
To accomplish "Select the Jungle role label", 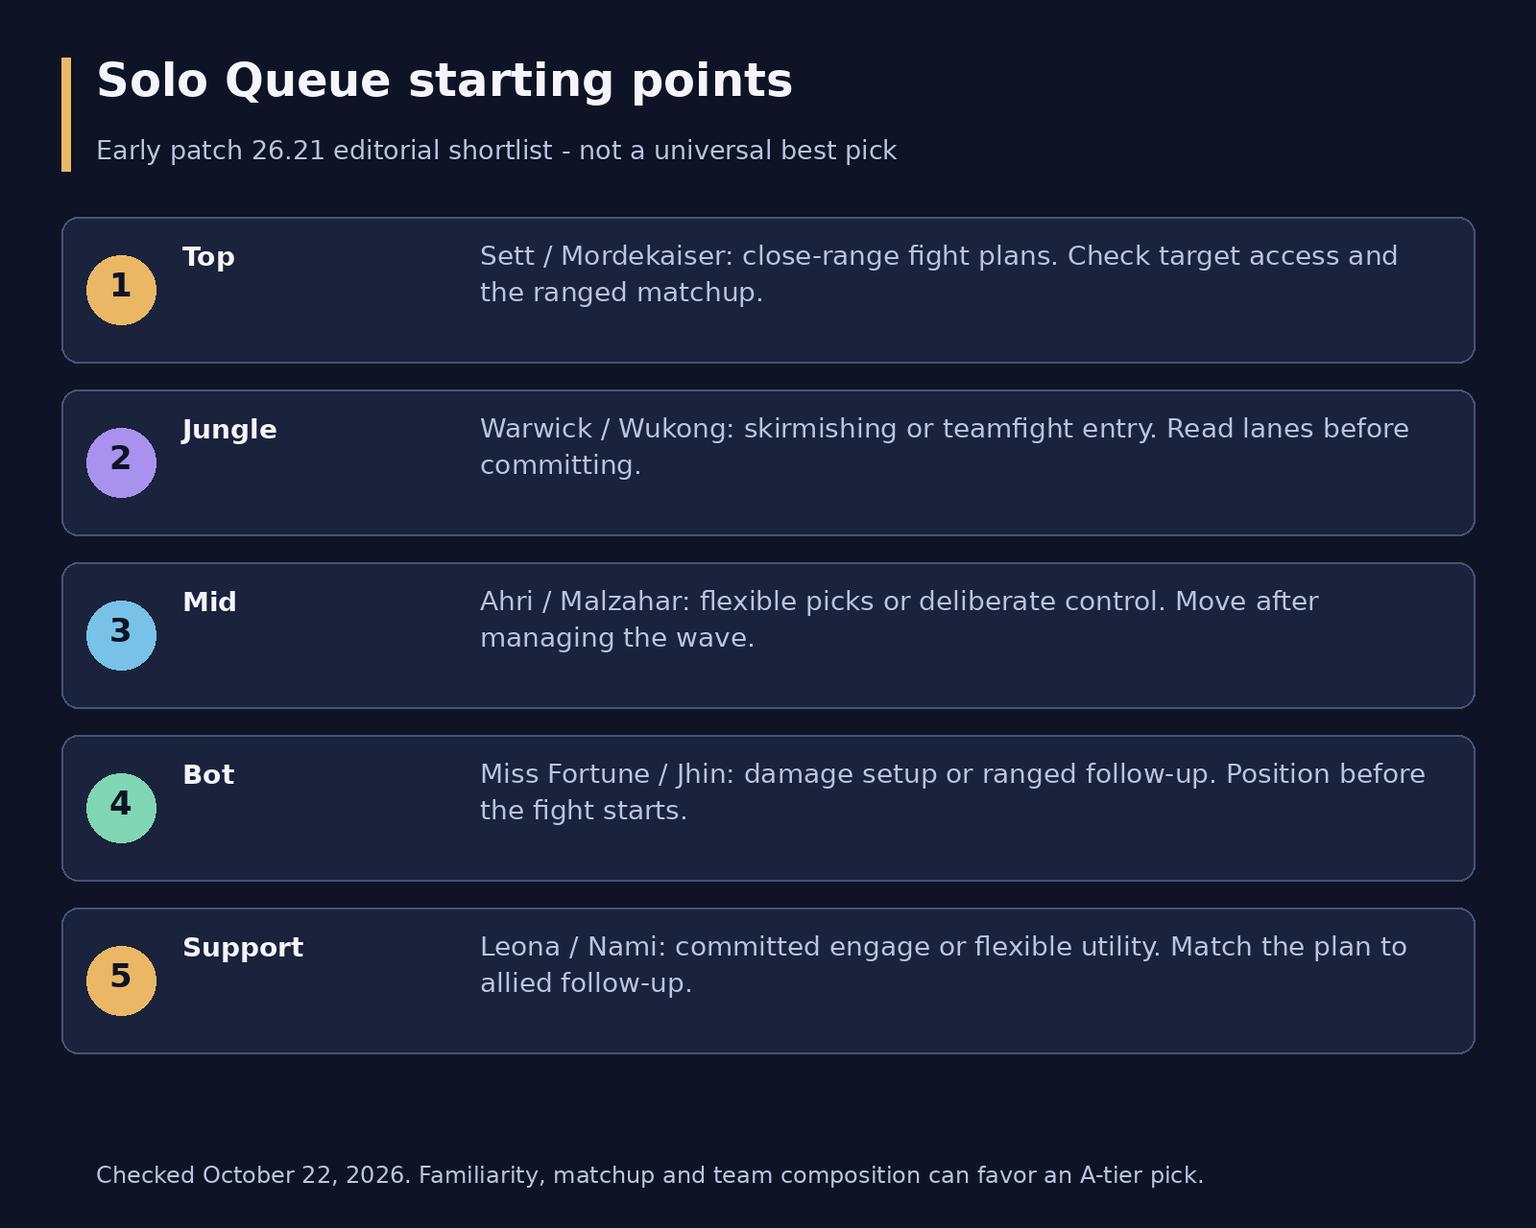I will (229, 430).
